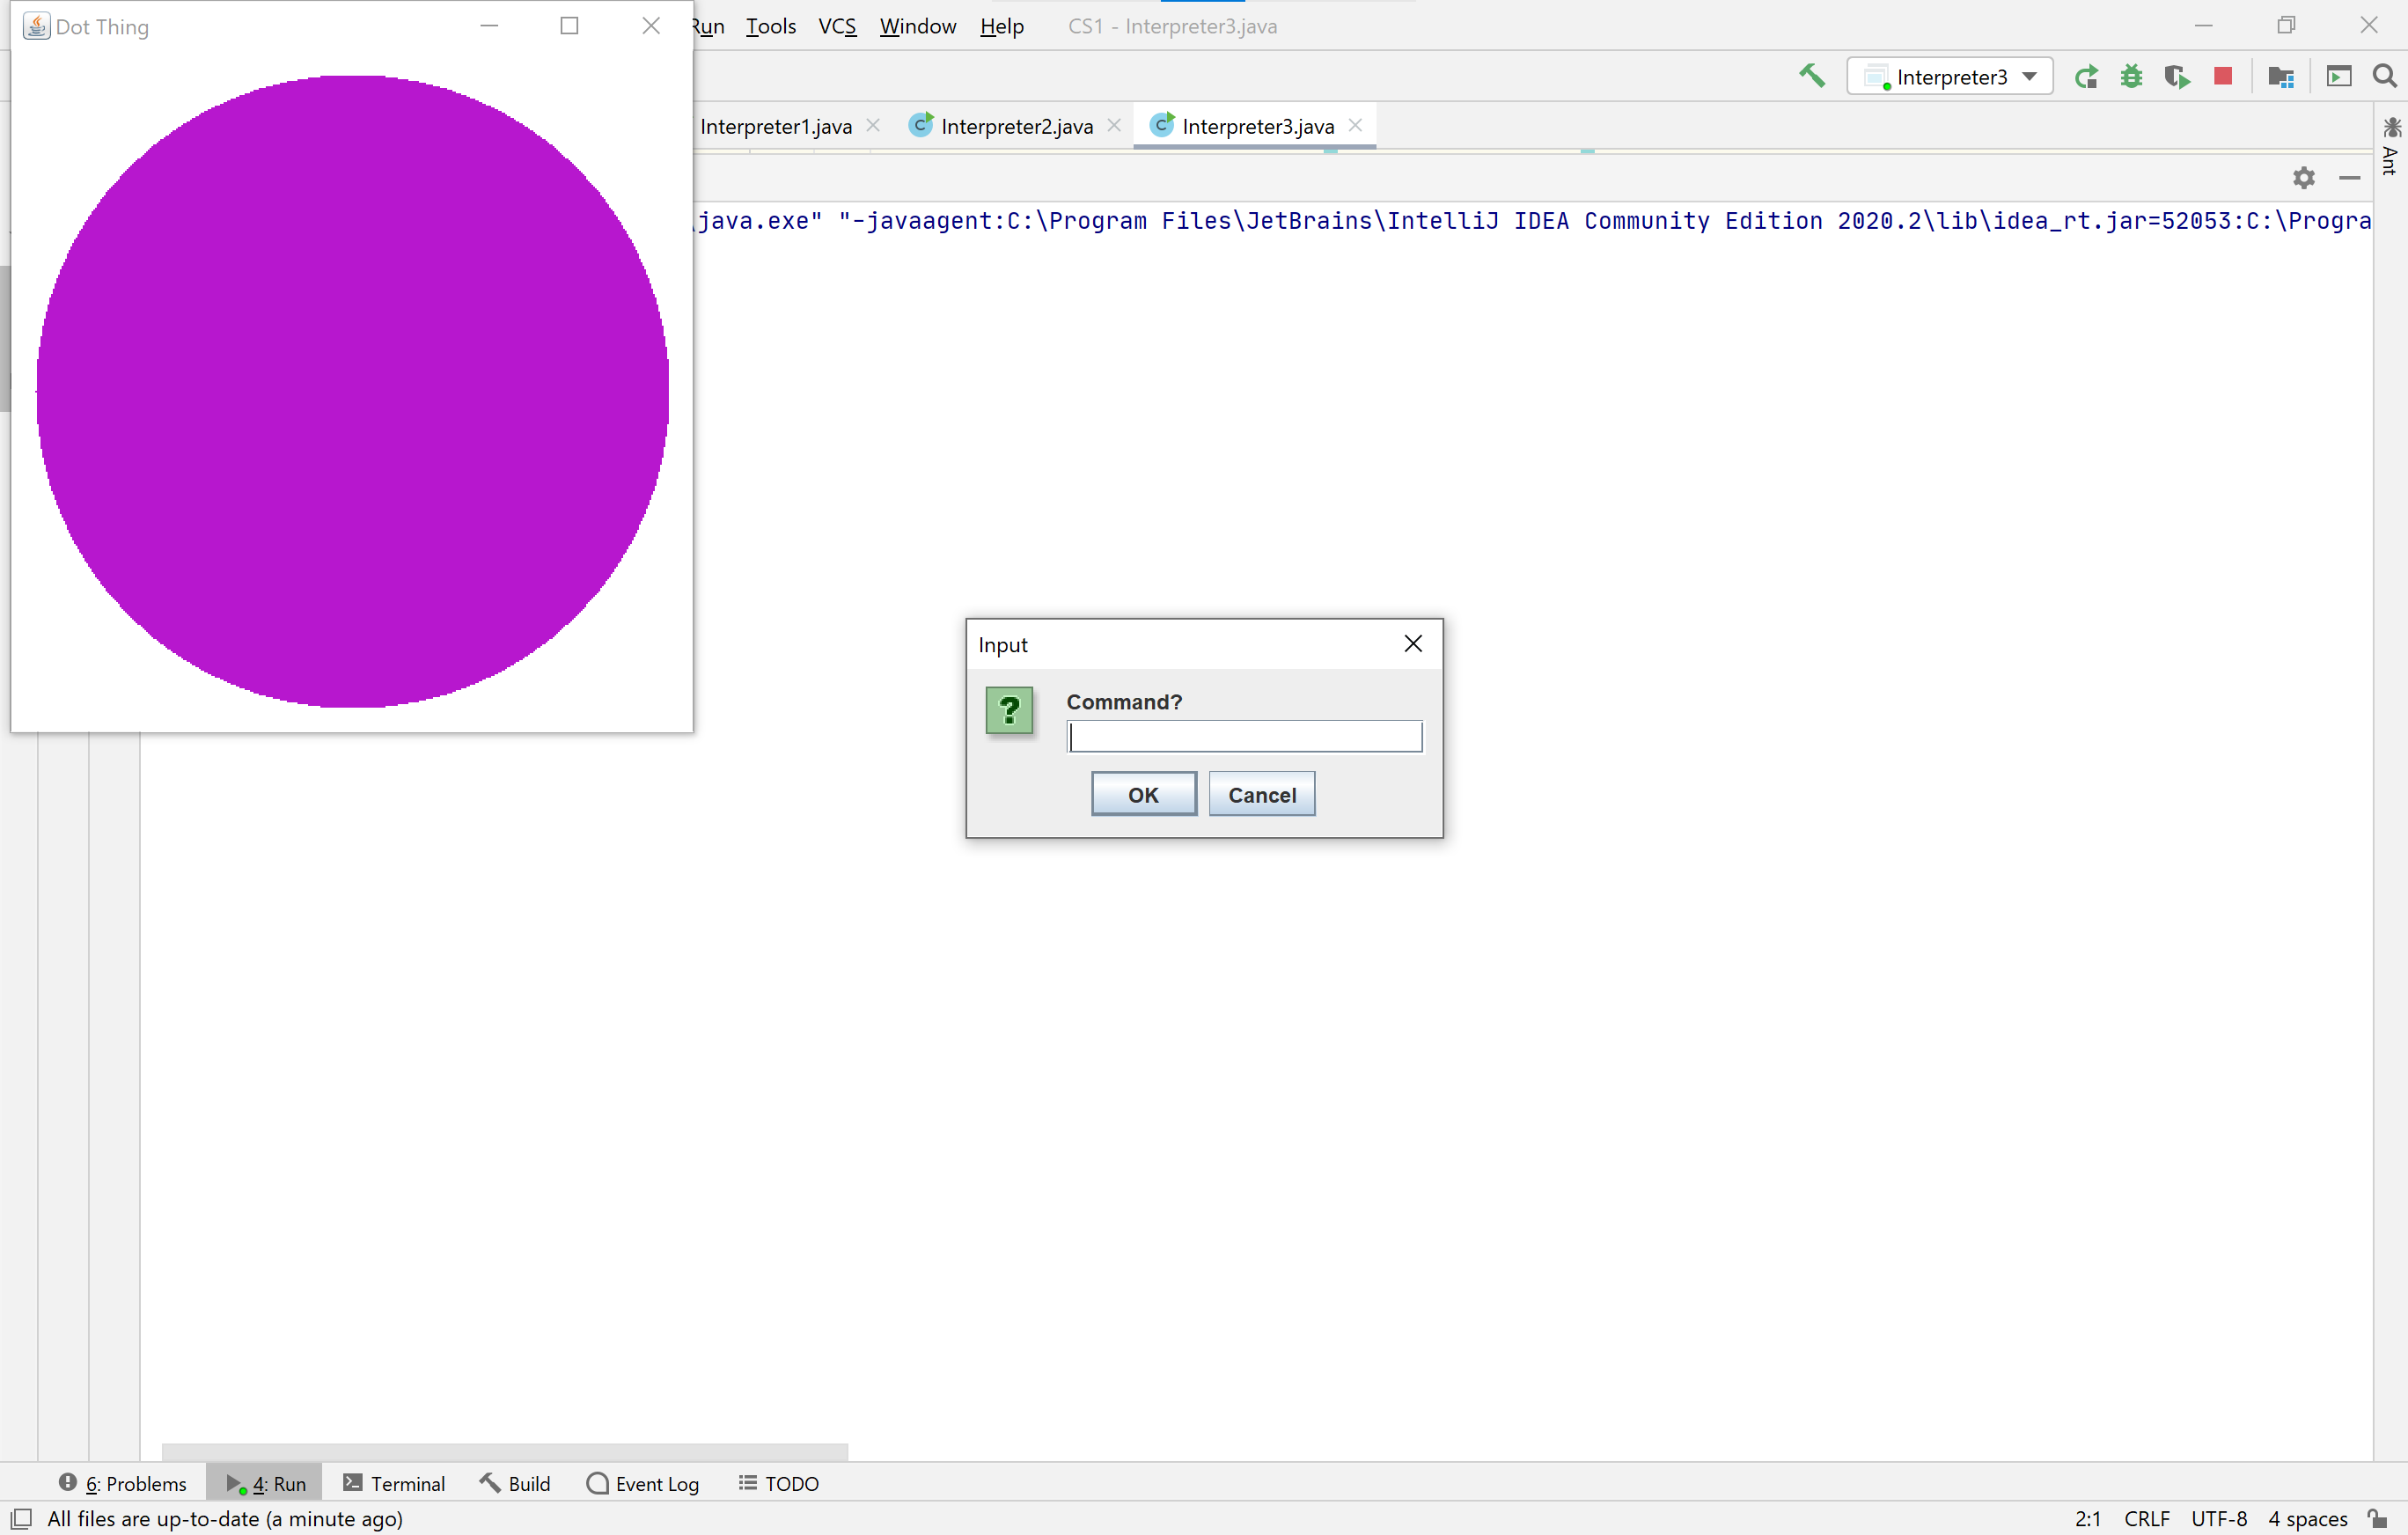Click the 2:1 cursor position indicator
Viewport: 2408px width, 1535px height.
tap(2088, 1518)
